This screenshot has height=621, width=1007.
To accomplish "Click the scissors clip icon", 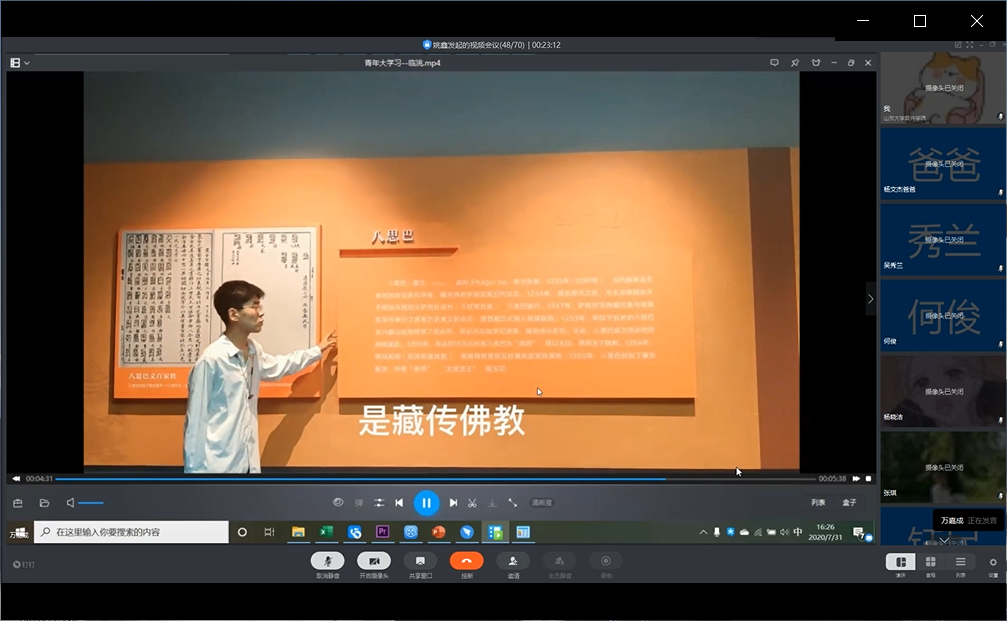I will tap(472, 503).
